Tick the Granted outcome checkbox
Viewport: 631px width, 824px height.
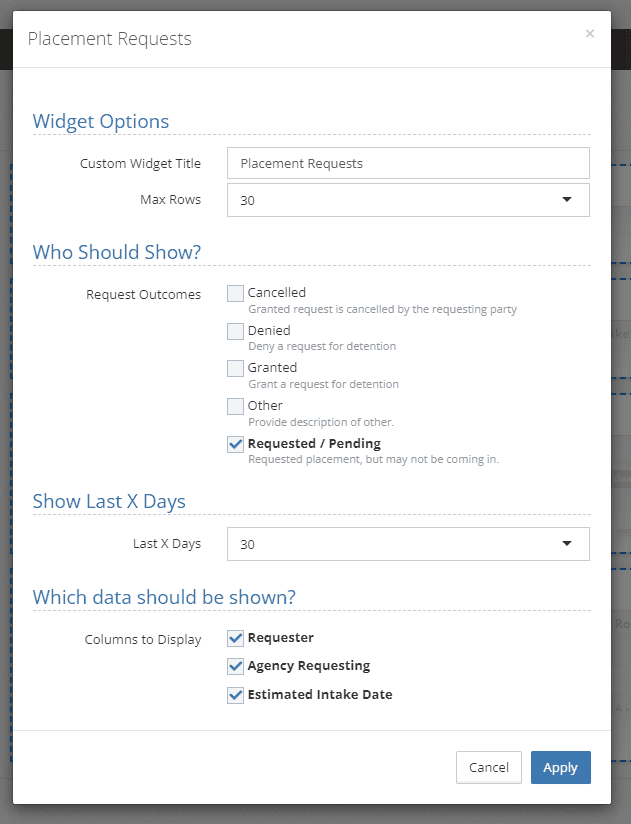coord(235,368)
